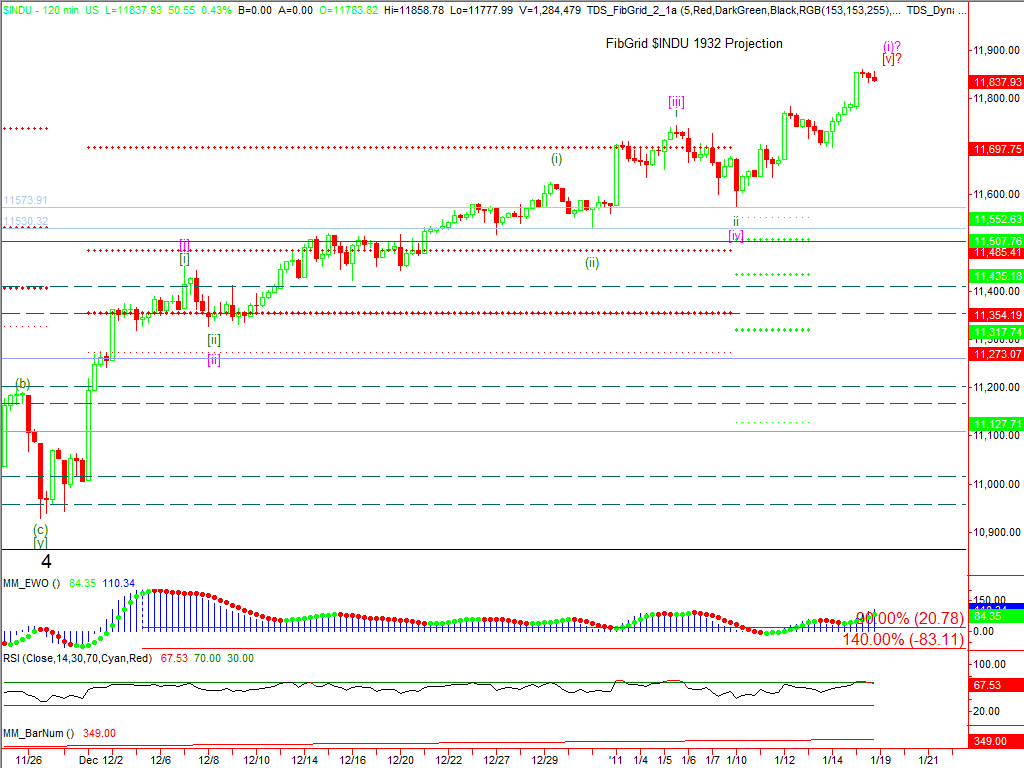This screenshot has width=1024, height=768.
Task: Click the green (b) wave label
Action: coord(22,384)
